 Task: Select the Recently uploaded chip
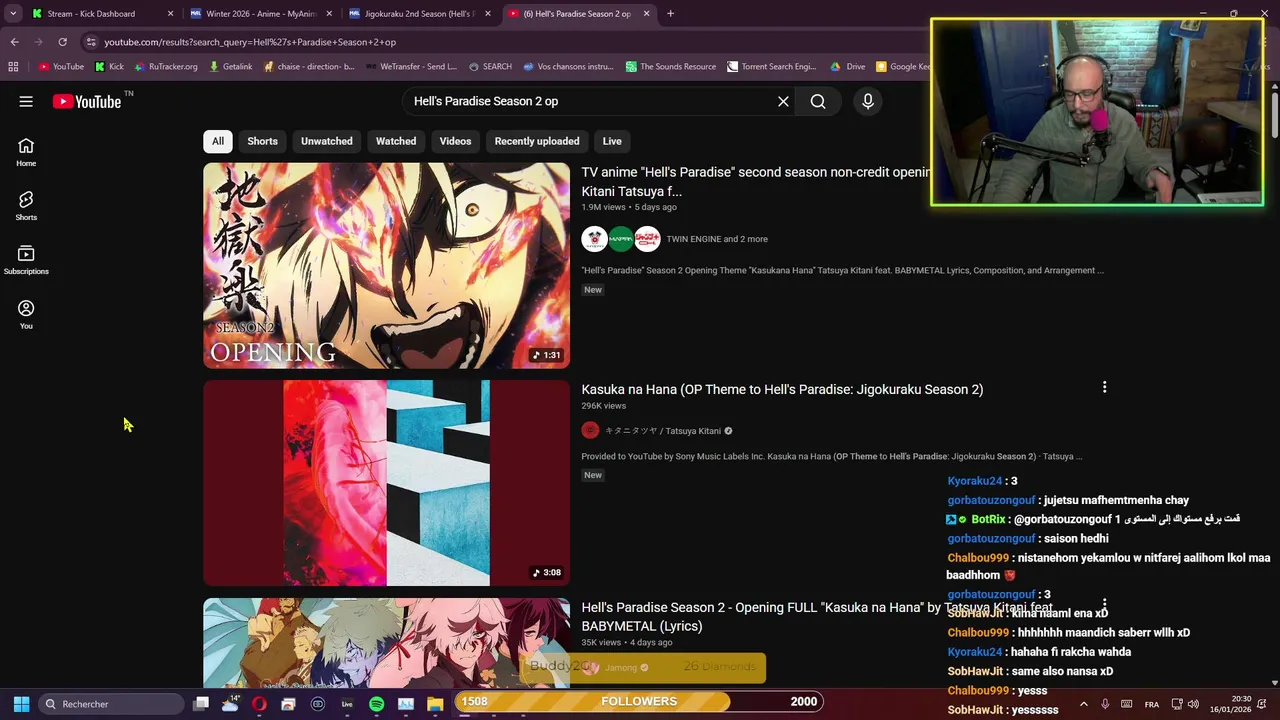tap(537, 141)
